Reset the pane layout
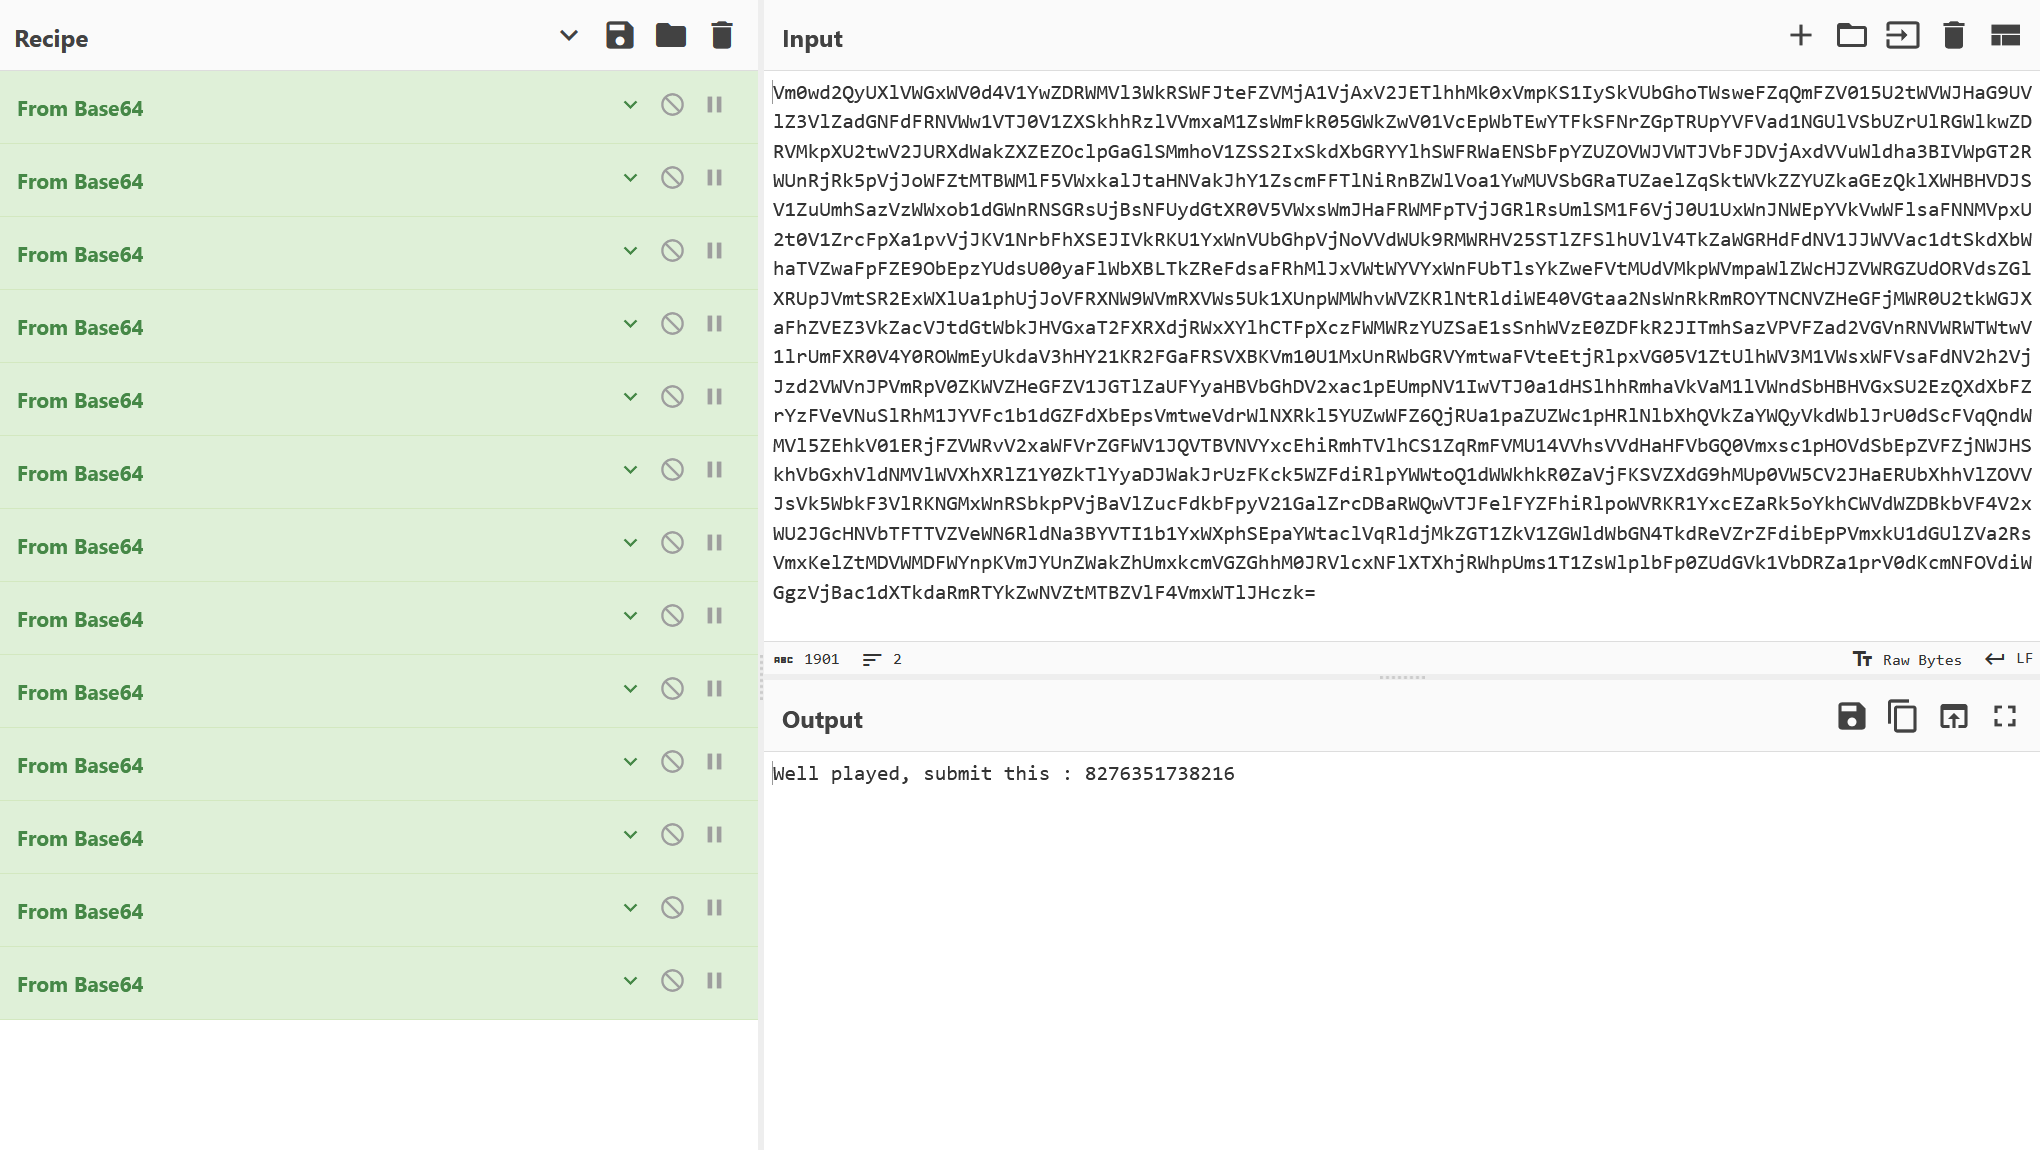2040x1150 pixels. pyautogui.click(x=2005, y=36)
